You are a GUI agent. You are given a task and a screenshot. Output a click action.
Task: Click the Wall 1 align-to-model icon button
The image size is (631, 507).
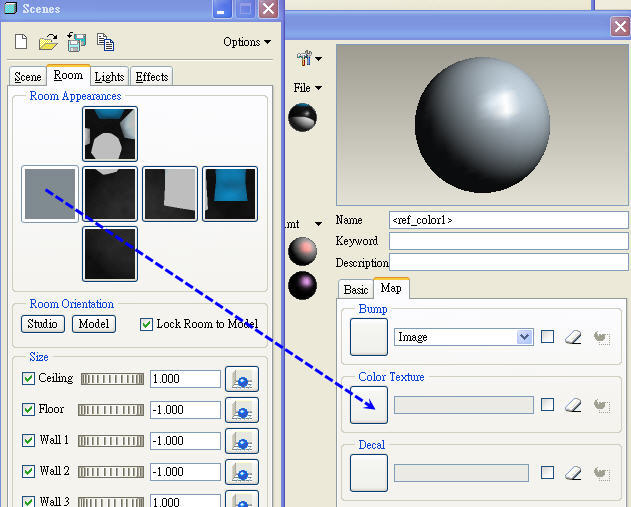click(x=242, y=441)
